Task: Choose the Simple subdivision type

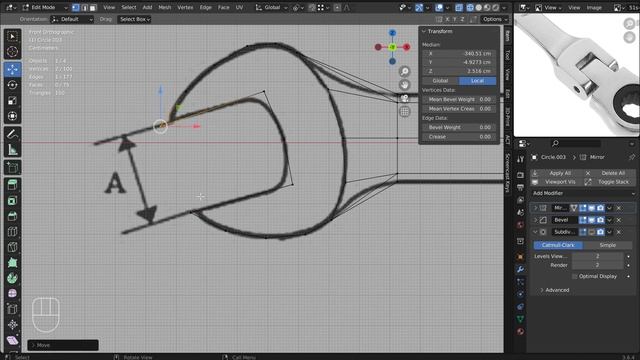Action: pyautogui.click(x=607, y=245)
